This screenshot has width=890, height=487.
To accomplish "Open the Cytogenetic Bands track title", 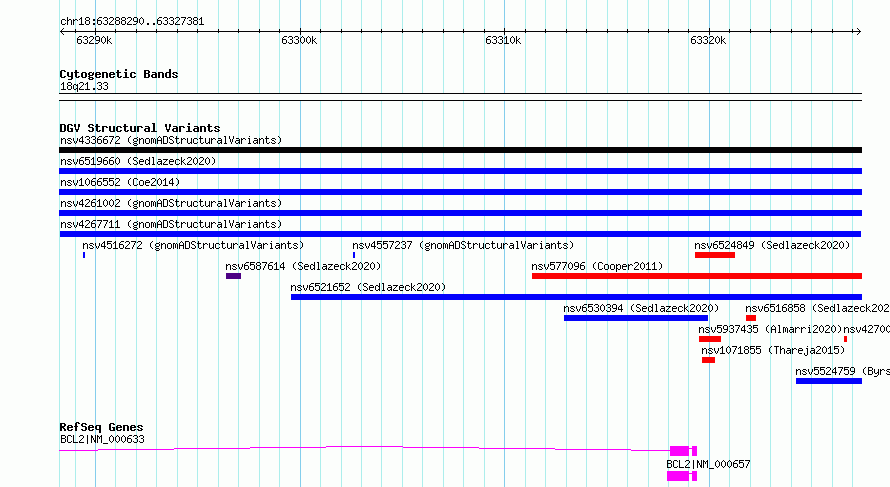I will click(x=119, y=74).
